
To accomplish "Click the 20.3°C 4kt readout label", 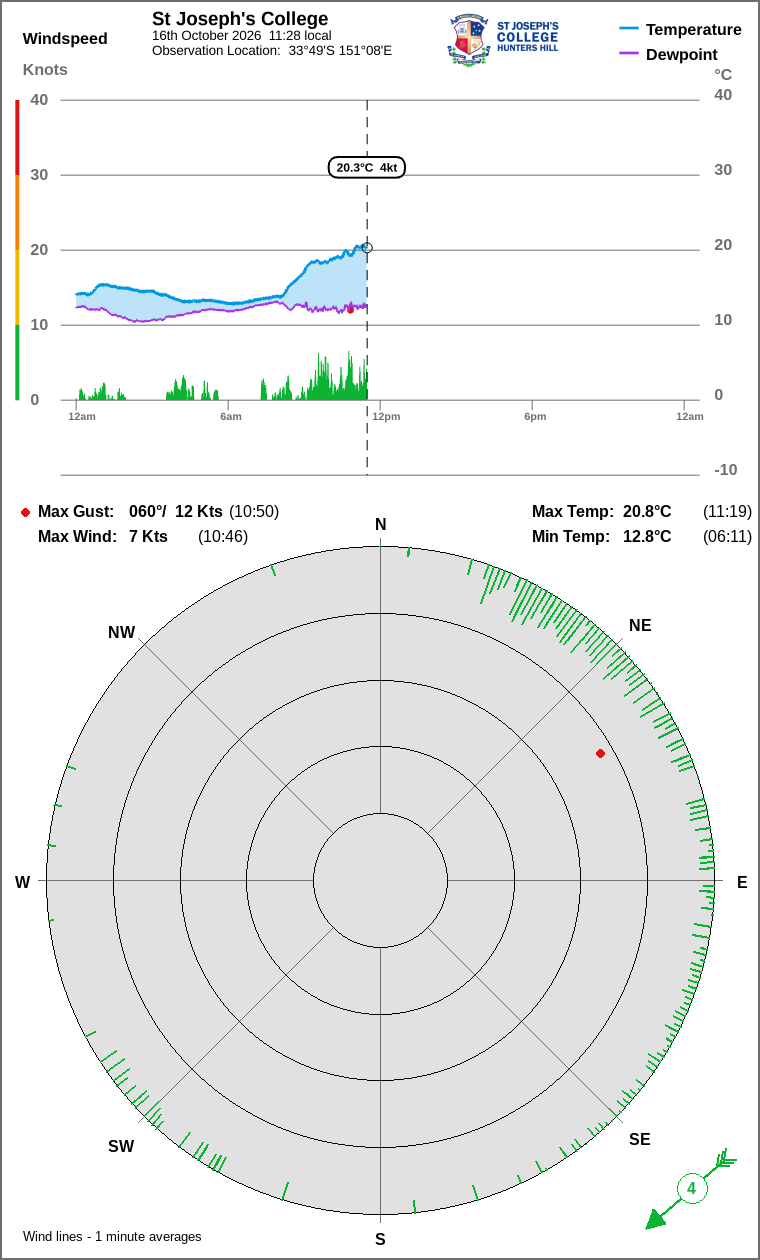I will 367,167.
